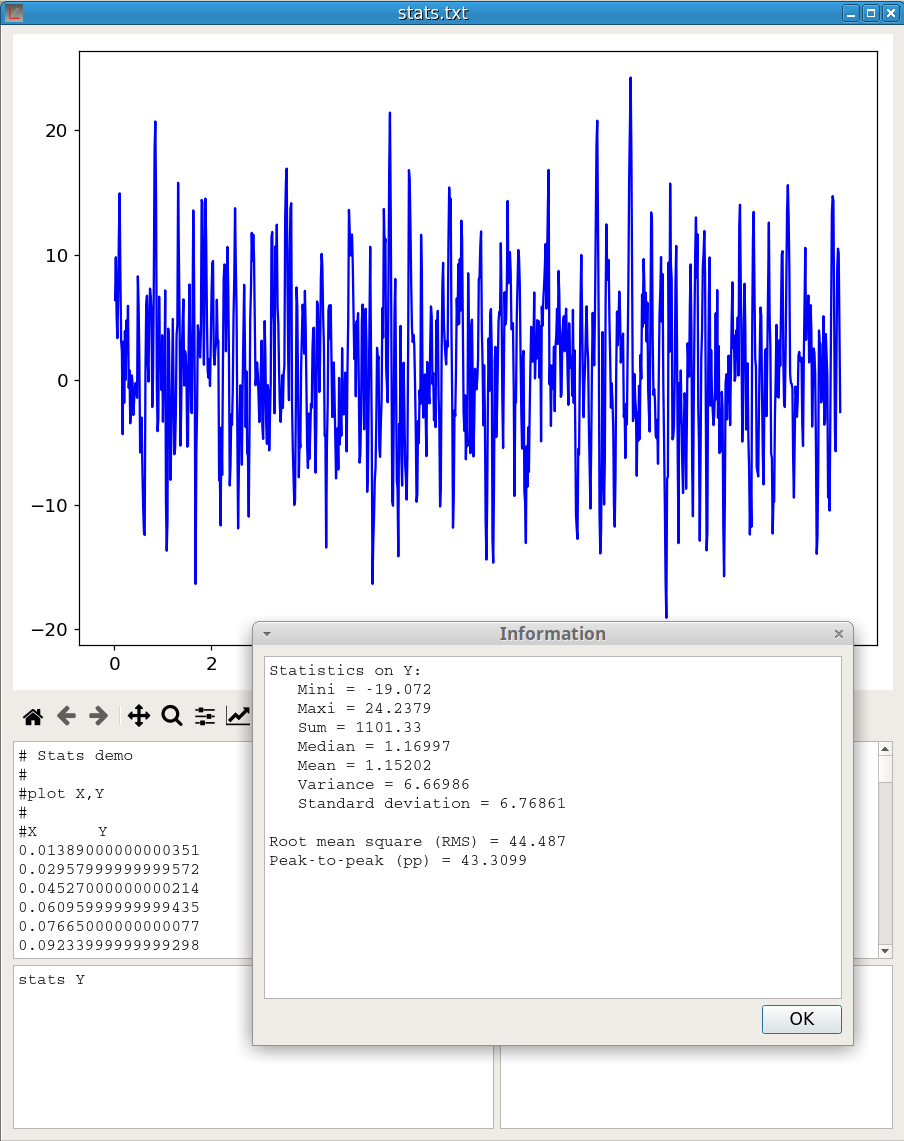Click data value 0.04527000000000214
The width and height of the screenshot is (904, 1141).
[x=109, y=888]
